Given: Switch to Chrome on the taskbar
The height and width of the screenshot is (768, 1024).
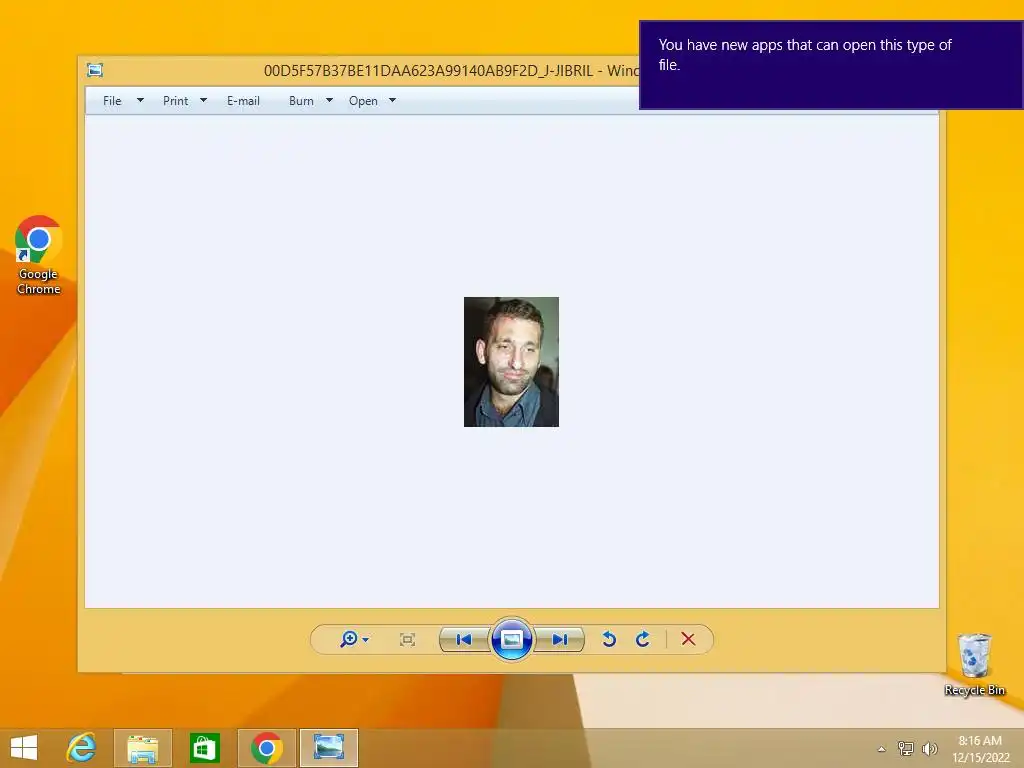Looking at the screenshot, I should (x=266, y=748).
